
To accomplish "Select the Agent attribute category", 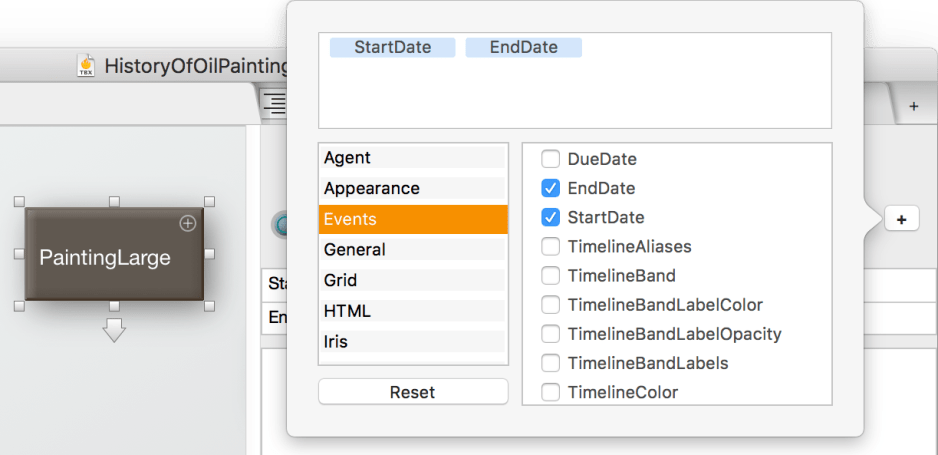I will pyautogui.click(x=413, y=158).
